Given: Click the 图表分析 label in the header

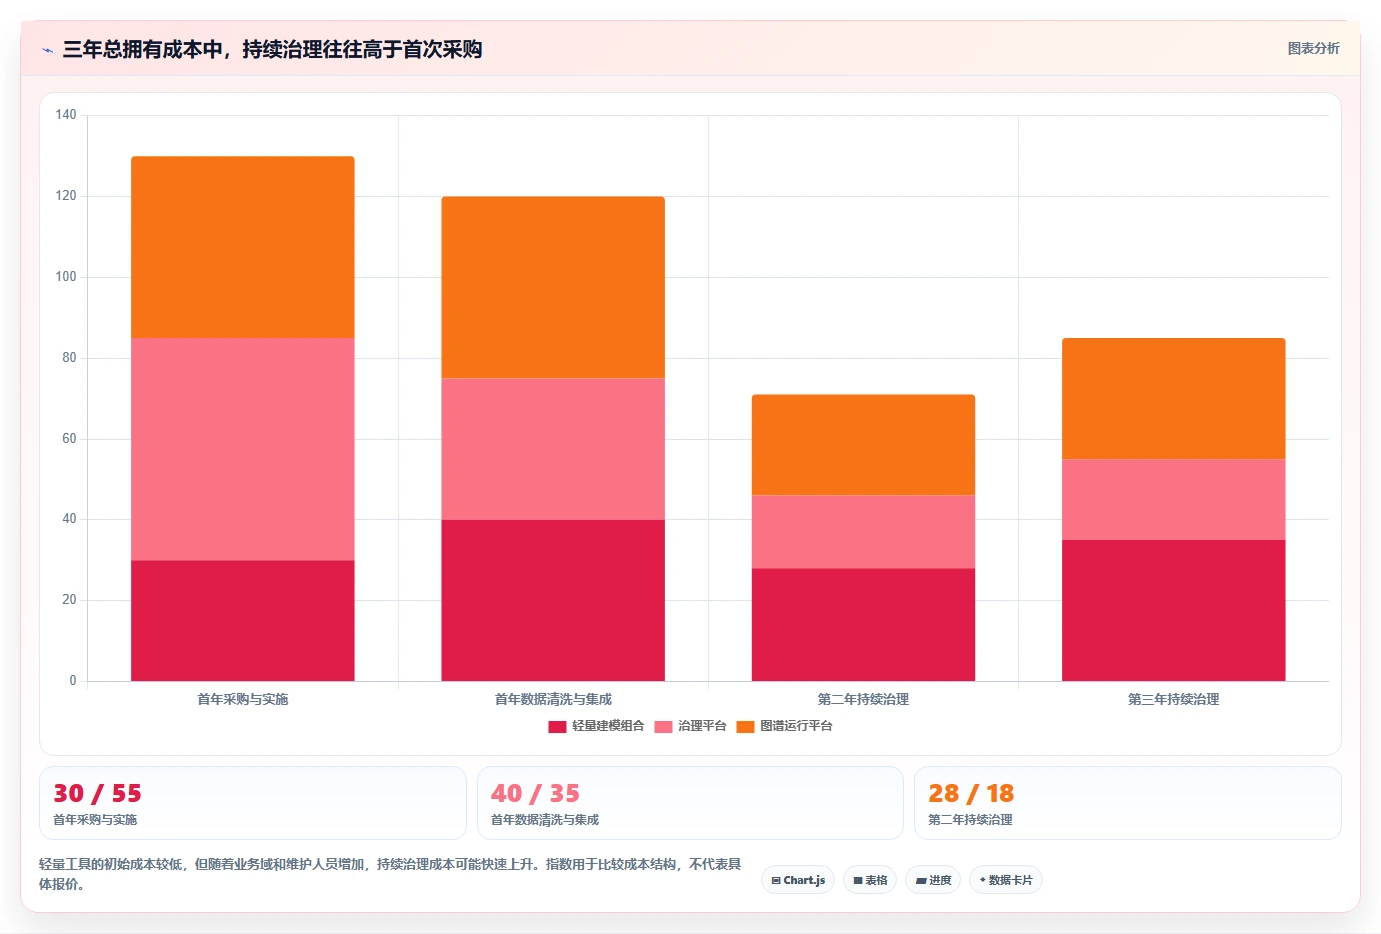Looking at the screenshot, I should pyautogui.click(x=1313, y=48).
